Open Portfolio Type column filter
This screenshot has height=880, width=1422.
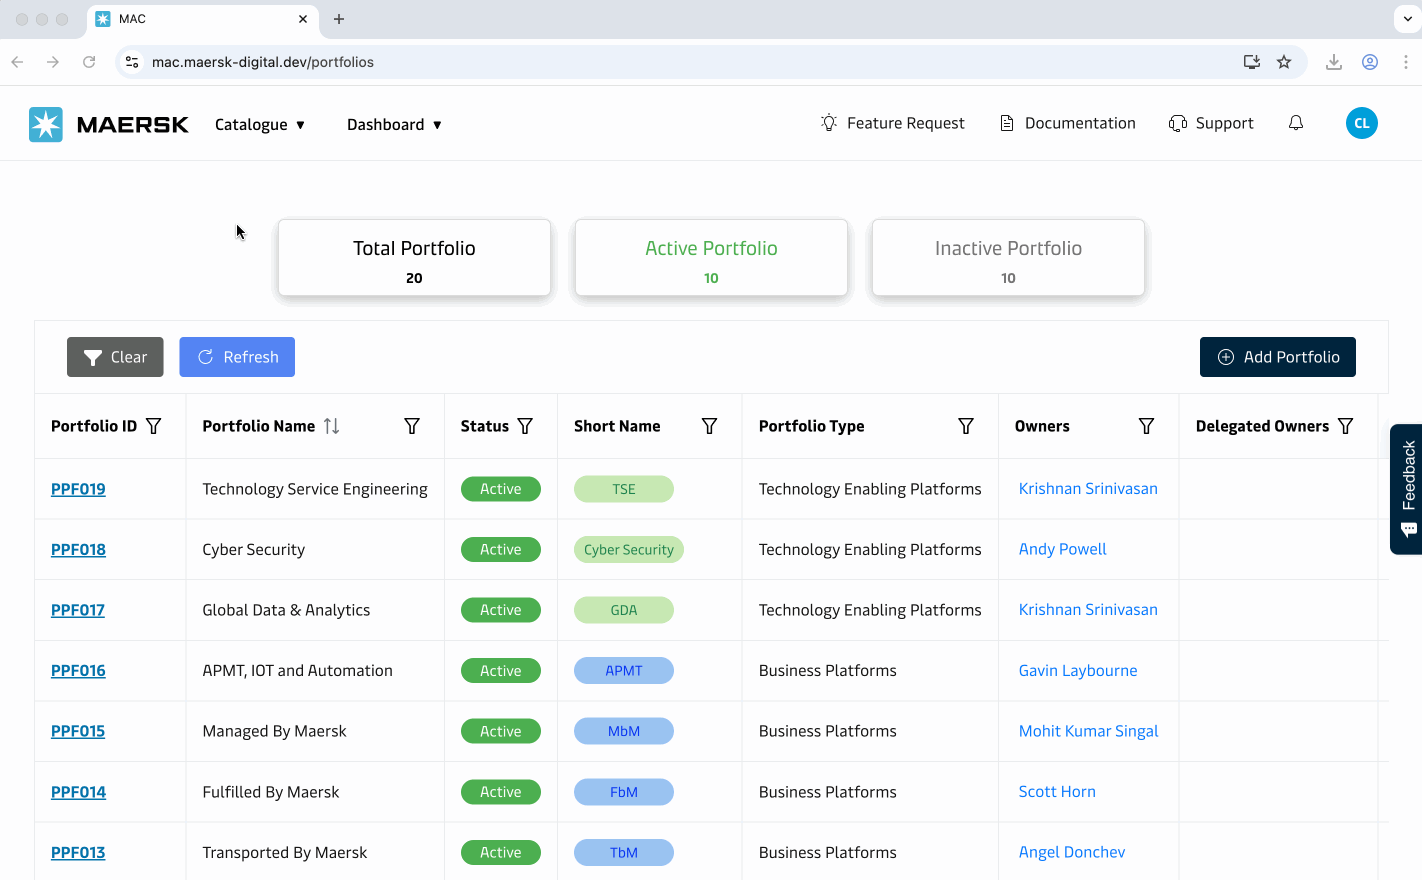966,426
